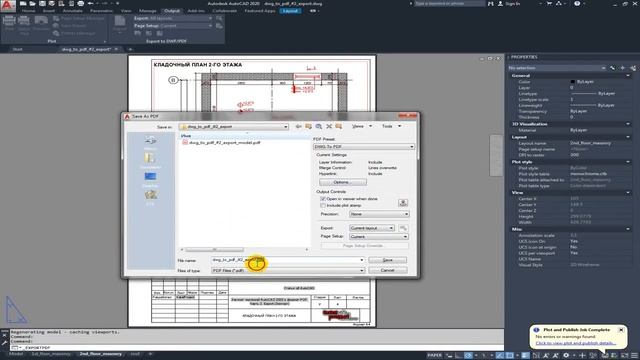Click the Preview icon in Plot panel
Screen dimensions: 640x360
pos(41,21)
